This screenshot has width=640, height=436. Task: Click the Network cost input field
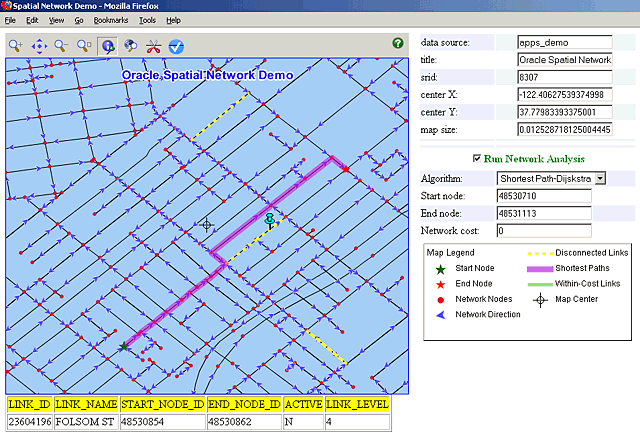(x=544, y=231)
